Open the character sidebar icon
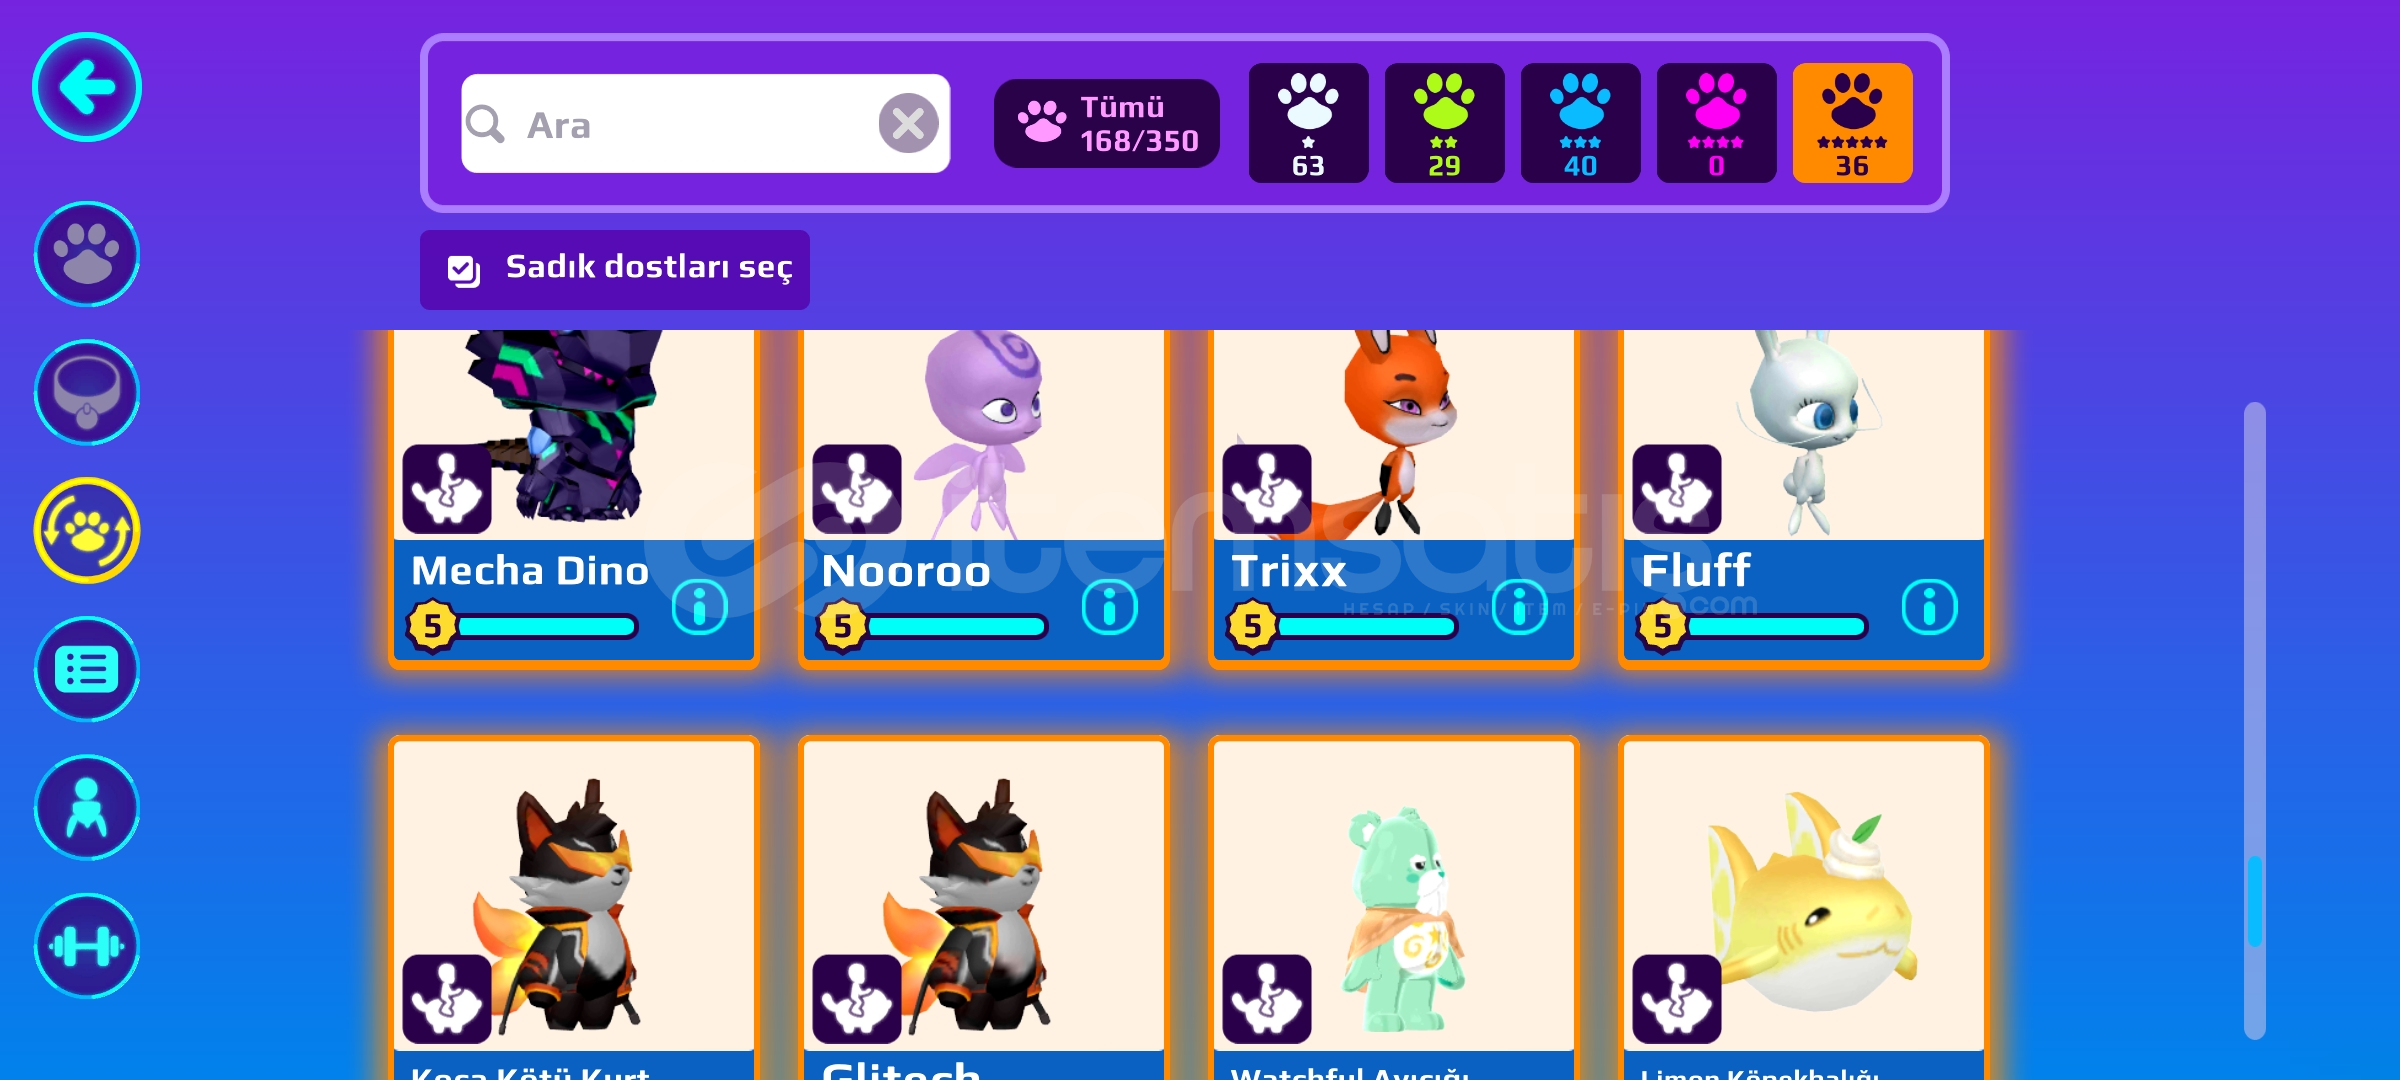This screenshot has width=2400, height=1080. [x=87, y=807]
